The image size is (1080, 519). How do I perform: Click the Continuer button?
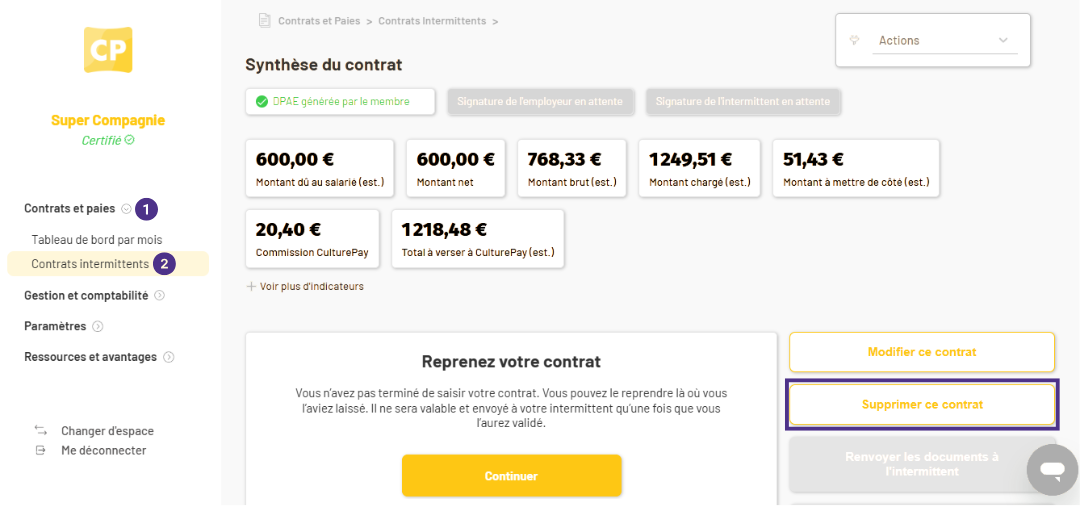(x=511, y=476)
